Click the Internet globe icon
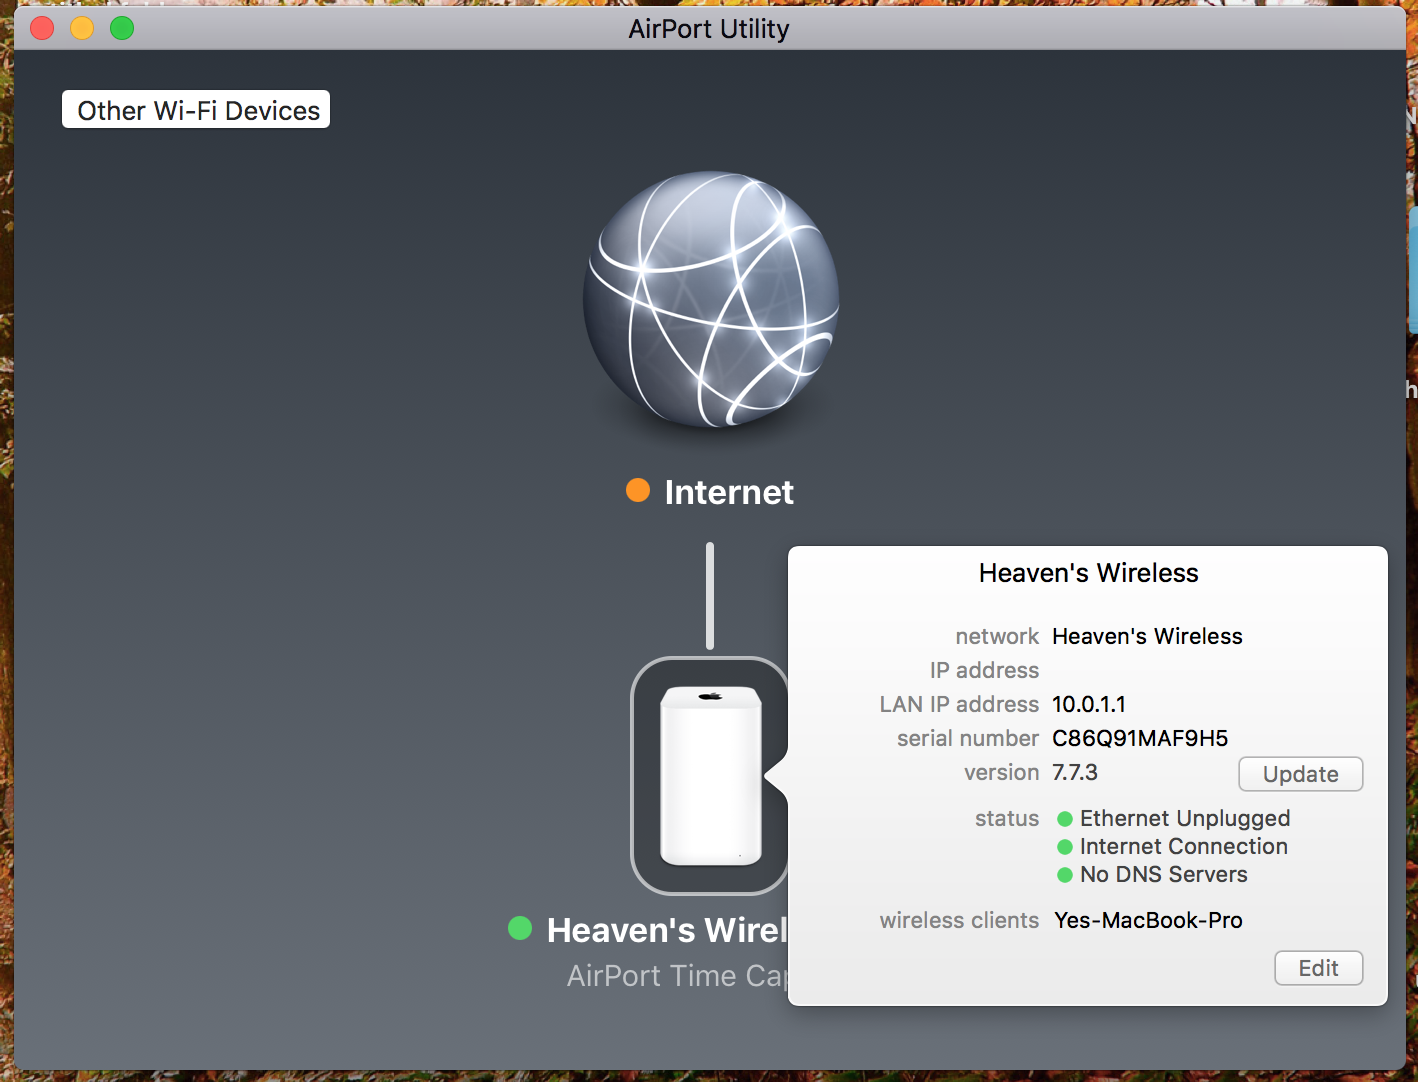The width and height of the screenshot is (1418, 1082). [x=711, y=299]
